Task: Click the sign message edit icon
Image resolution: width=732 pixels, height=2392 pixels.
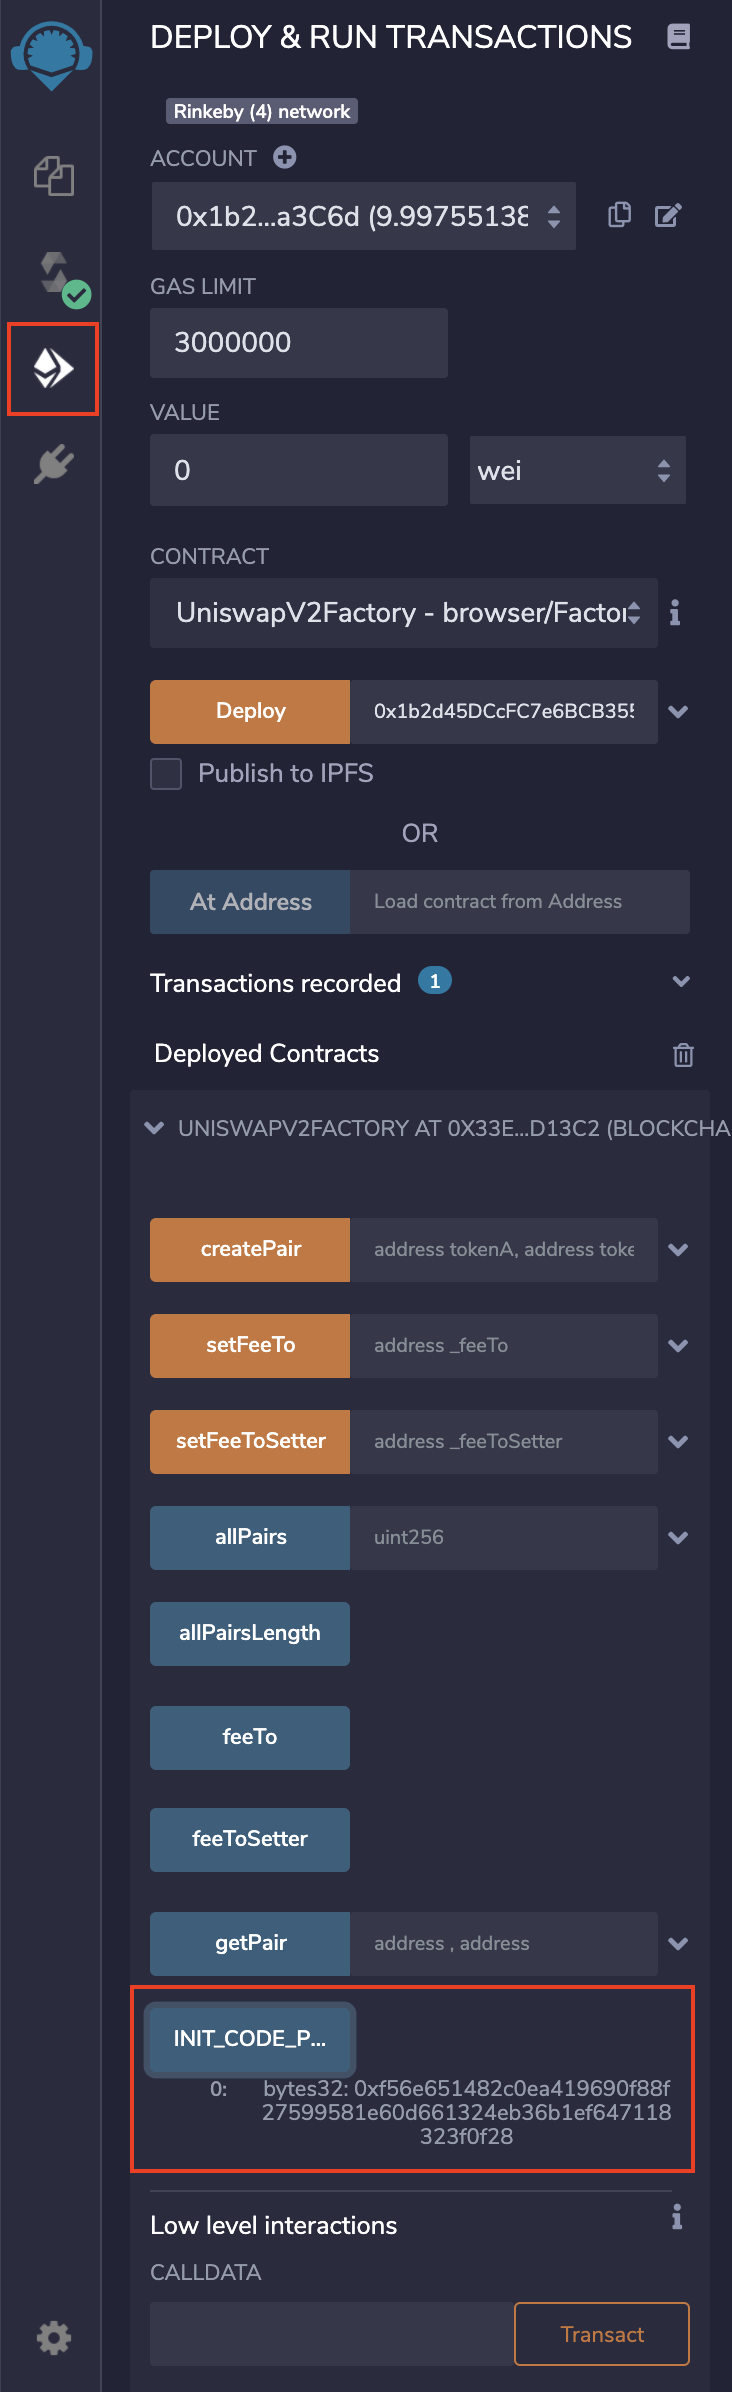Action: pos(668,215)
